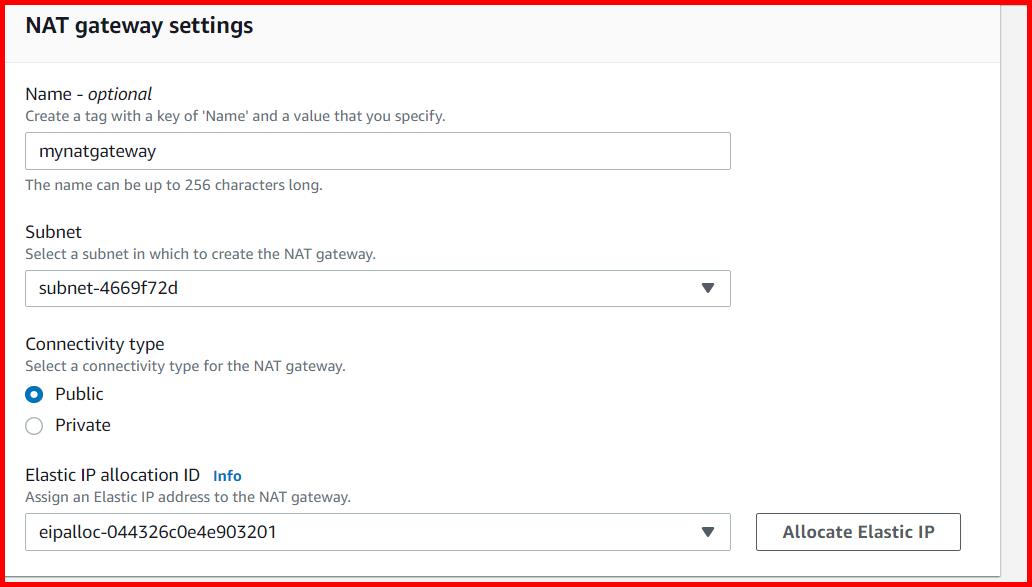Click the Allocate Elastic IP button
The image size is (1032, 587).
(857, 531)
